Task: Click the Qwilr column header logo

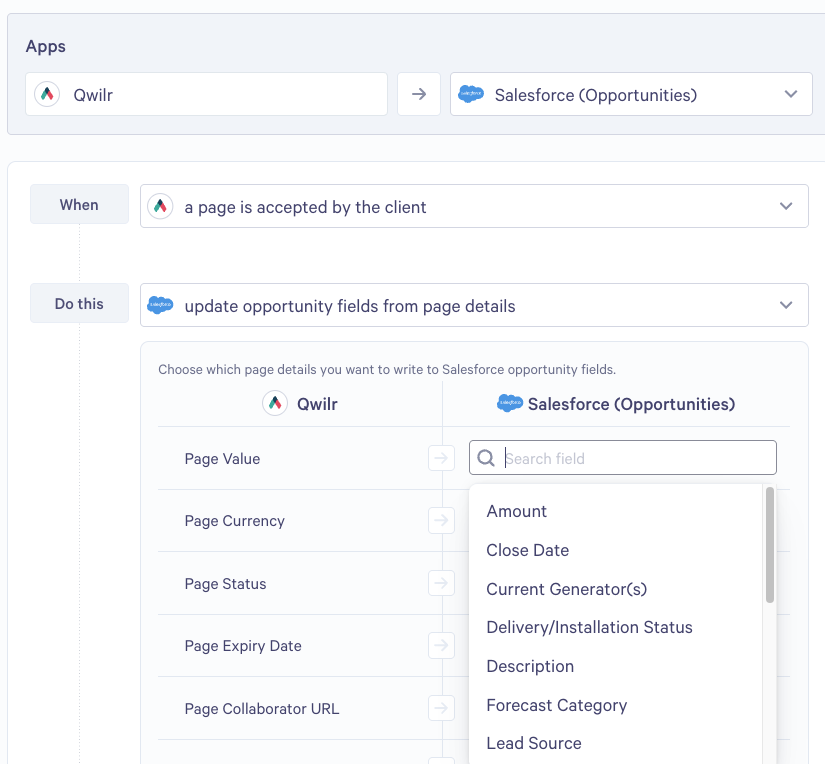Action: click(275, 404)
